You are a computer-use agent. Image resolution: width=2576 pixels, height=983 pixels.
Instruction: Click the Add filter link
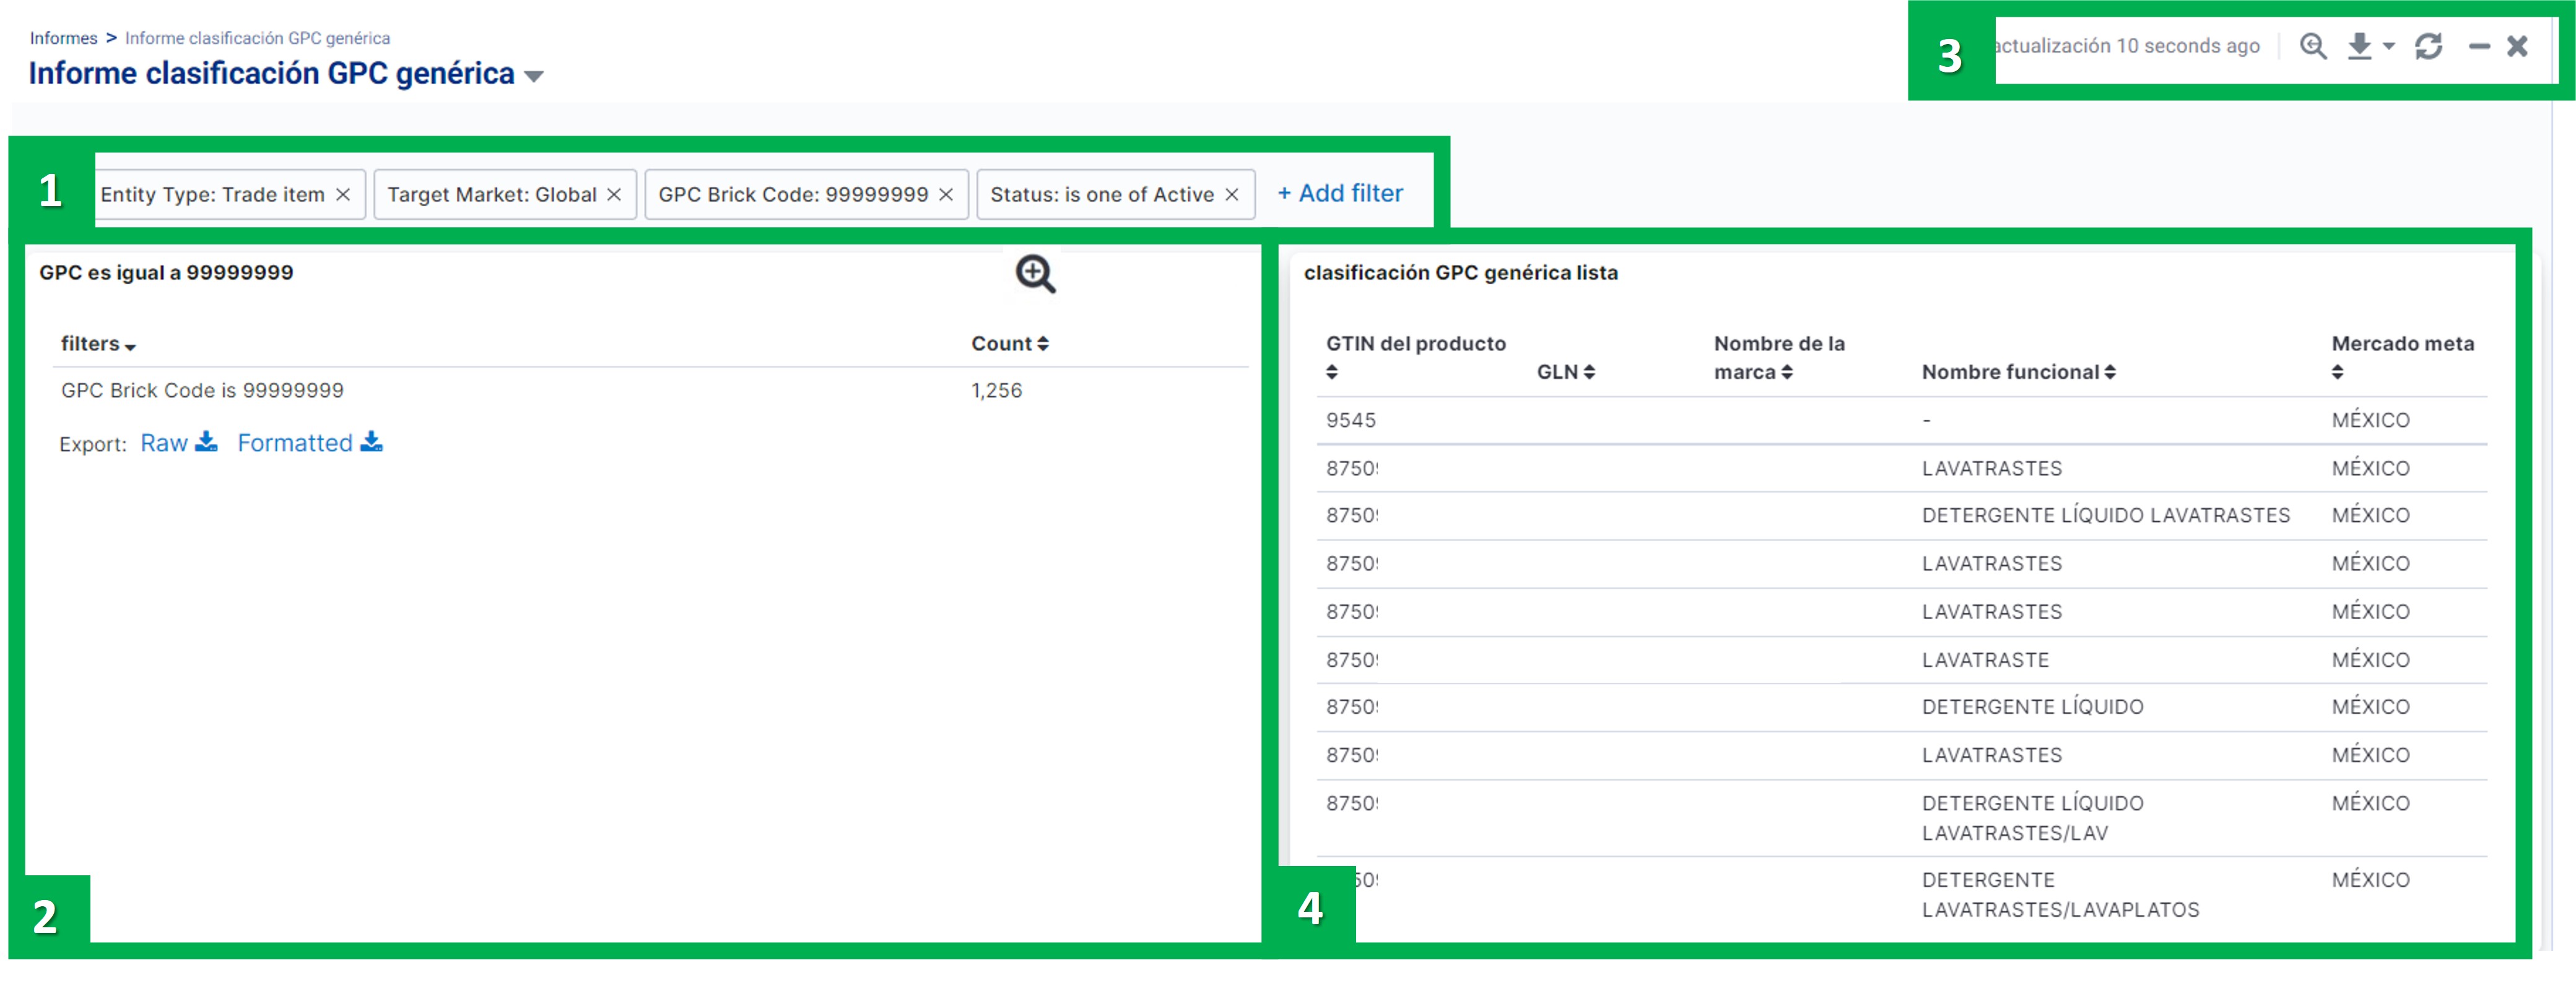pos(1340,193)
